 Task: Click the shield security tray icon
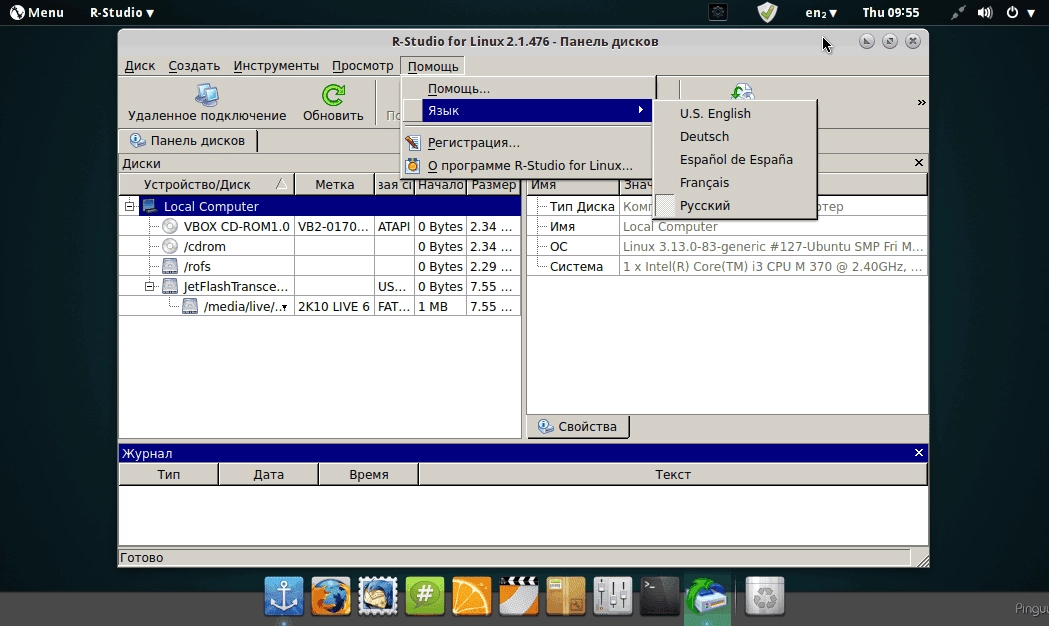[x=767, y=12]
